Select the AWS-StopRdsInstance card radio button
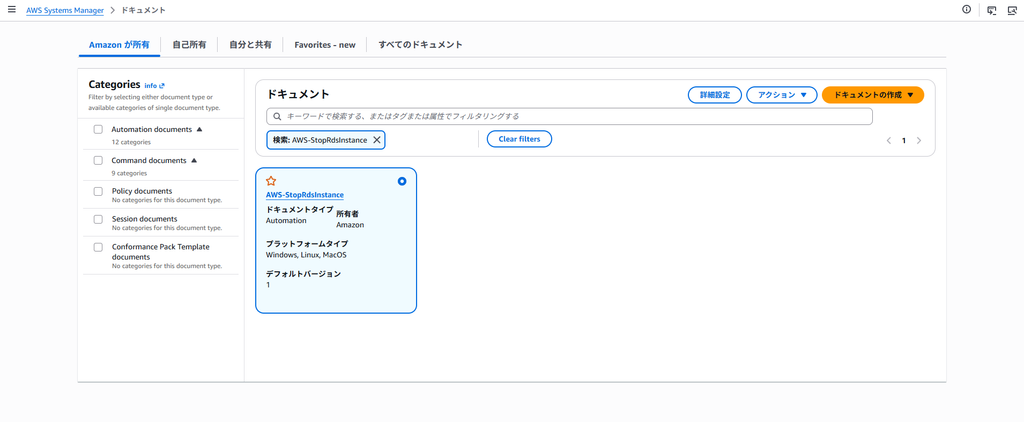 coord(402,181)
